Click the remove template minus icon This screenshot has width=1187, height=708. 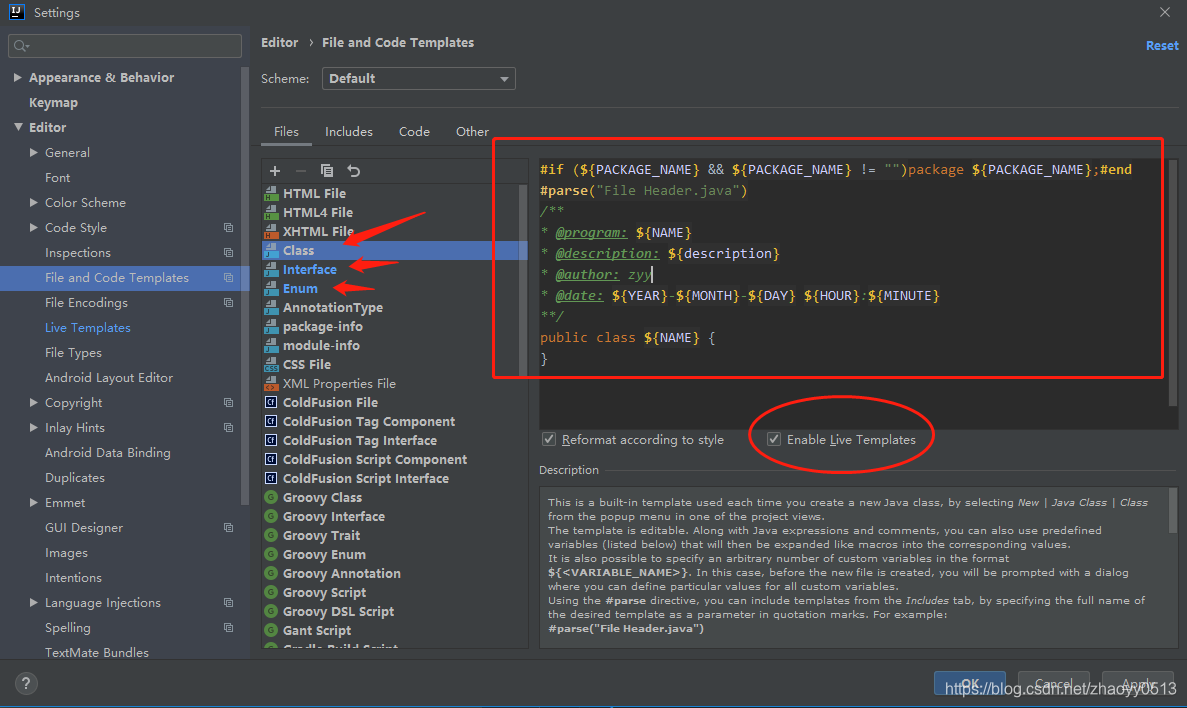click(x=301, y=170)
